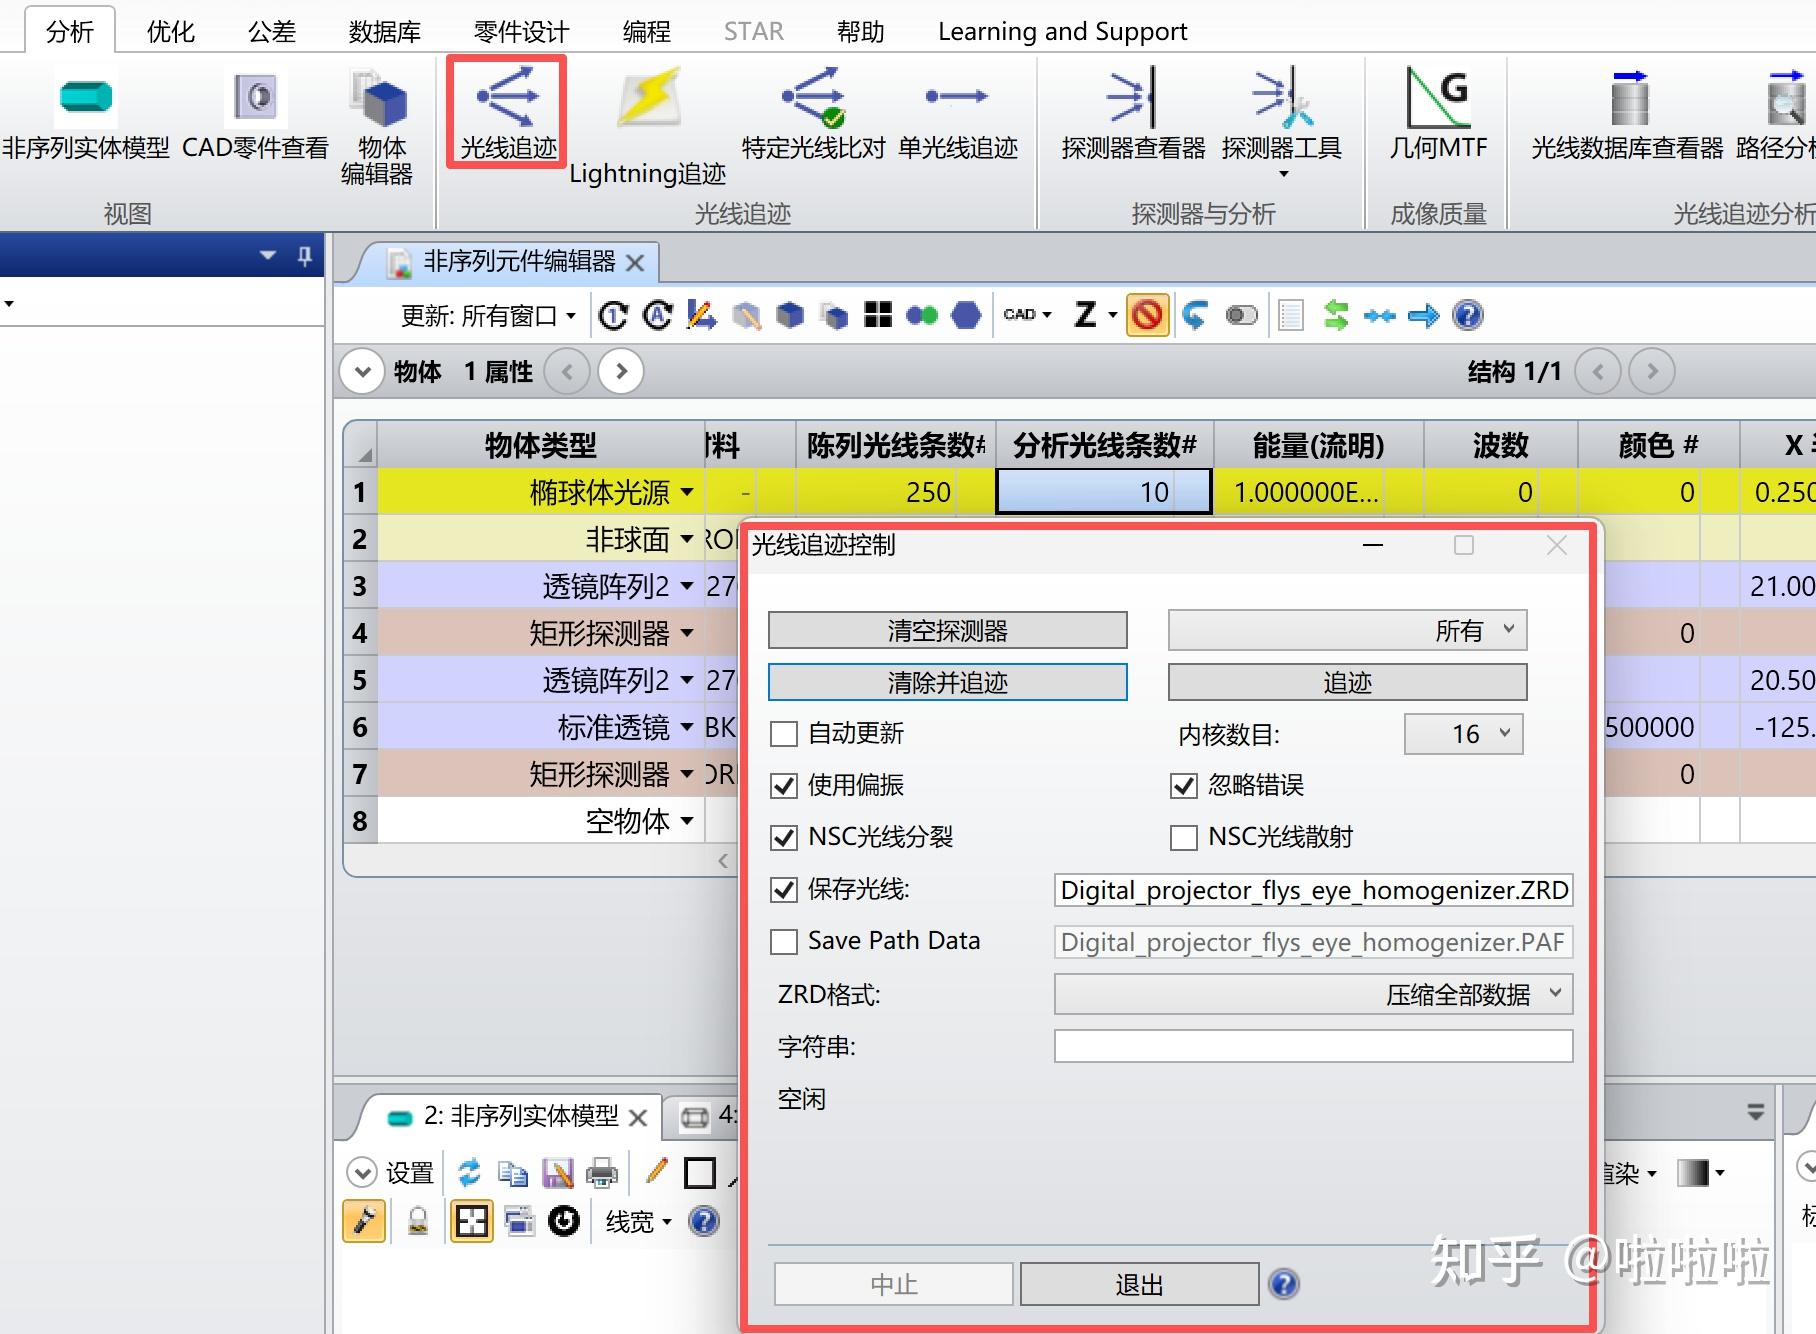Enable NSC光线散射 option
The height and width of the screenshot is (1334, 1816).
[1184, 837]
